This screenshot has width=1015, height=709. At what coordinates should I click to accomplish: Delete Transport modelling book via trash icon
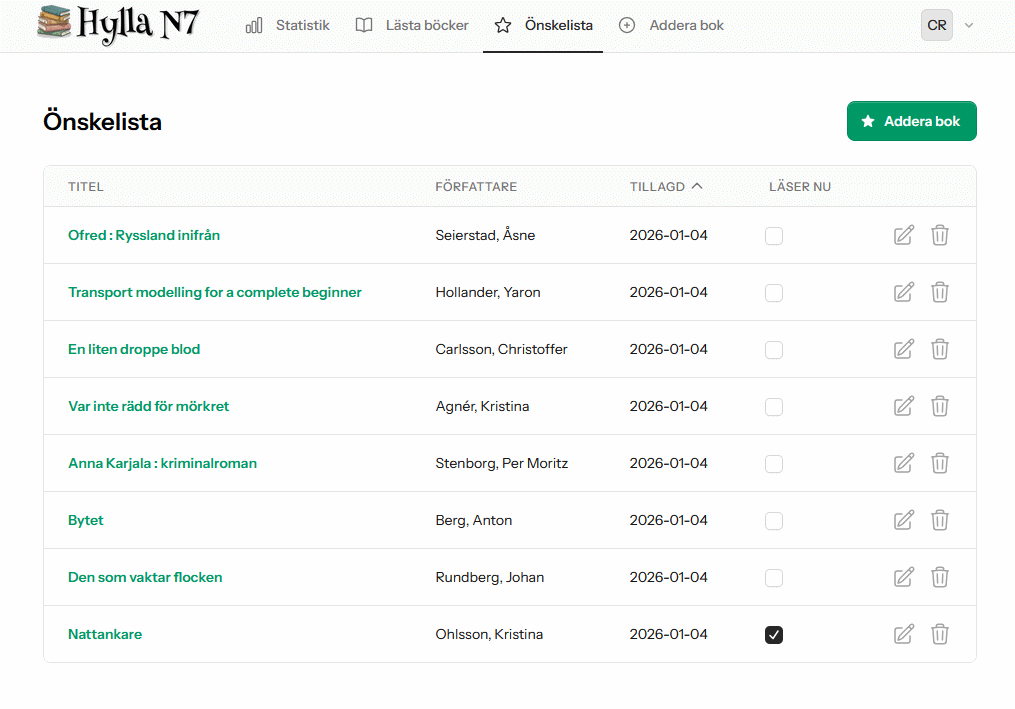click(x=940, y=293)
